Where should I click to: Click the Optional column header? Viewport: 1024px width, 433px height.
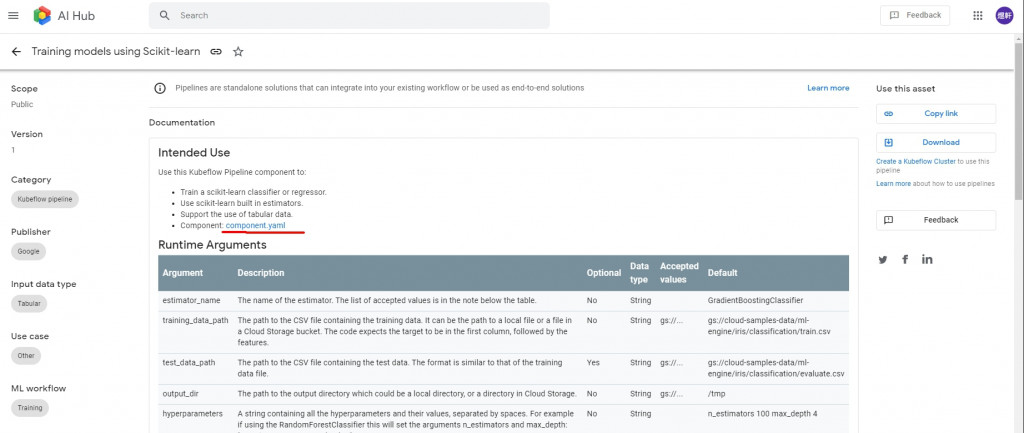(x=603, y=273)
